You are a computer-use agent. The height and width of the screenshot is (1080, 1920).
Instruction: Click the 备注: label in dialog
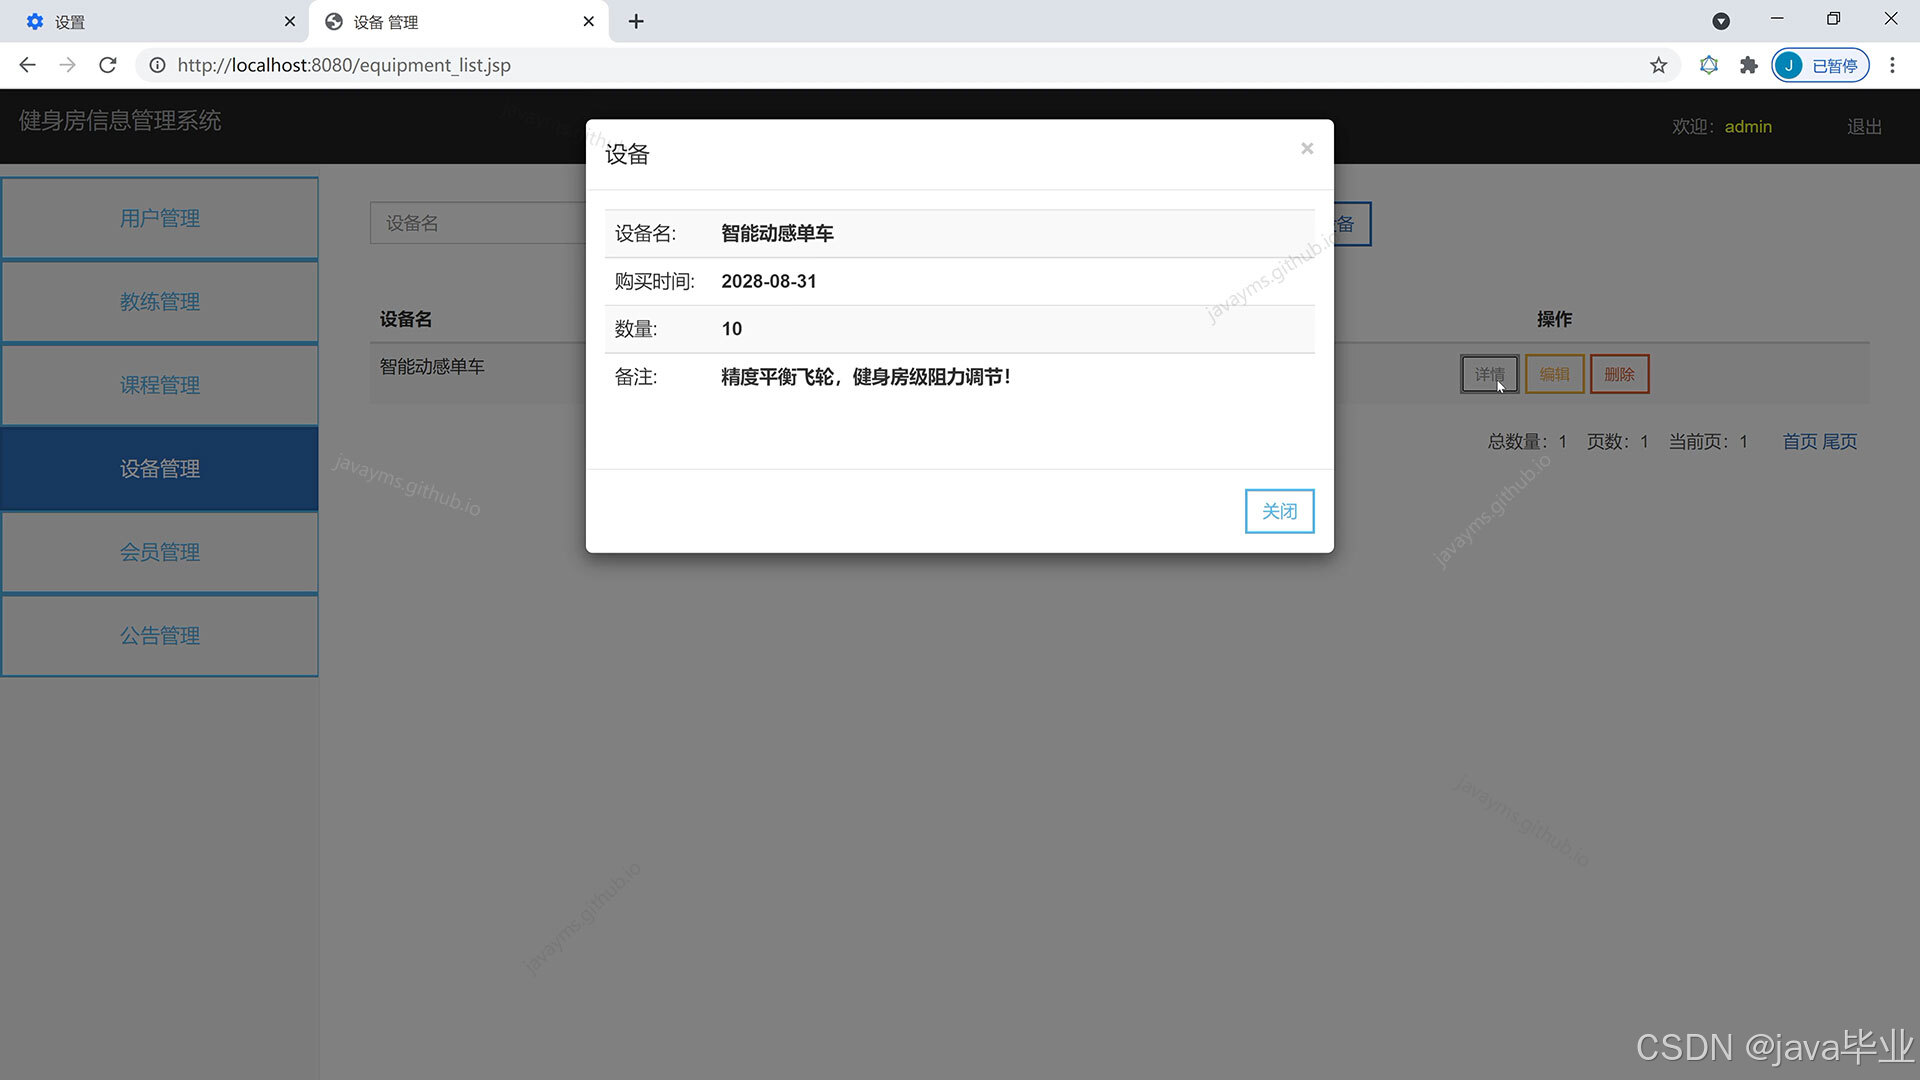pyautogui.click(x=635, y=377)
